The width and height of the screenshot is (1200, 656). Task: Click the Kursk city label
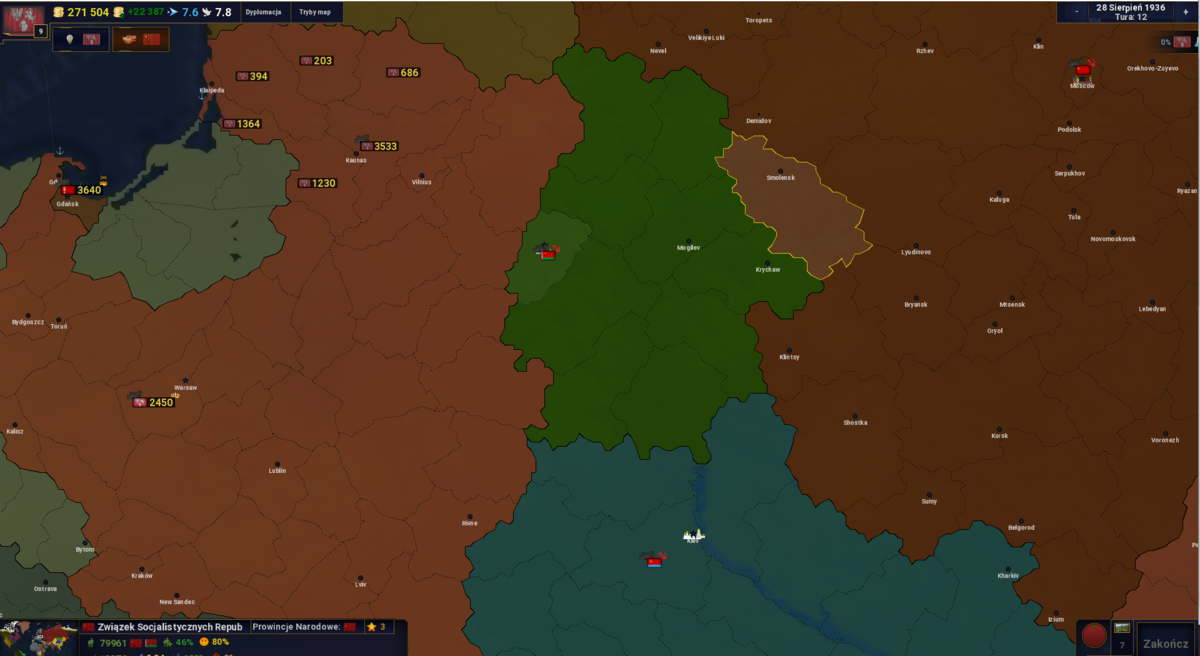(999, 436)
